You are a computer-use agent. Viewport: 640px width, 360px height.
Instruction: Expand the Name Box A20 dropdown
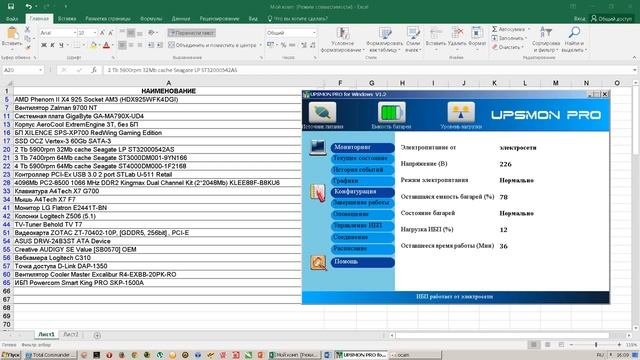[40, 70]
